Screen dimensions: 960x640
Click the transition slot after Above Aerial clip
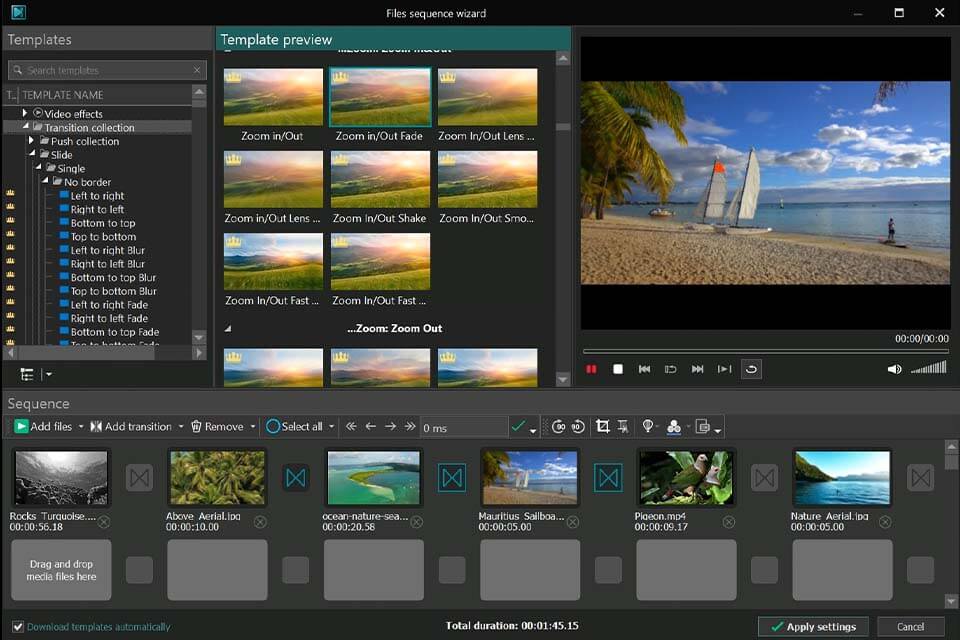[296, 478]
